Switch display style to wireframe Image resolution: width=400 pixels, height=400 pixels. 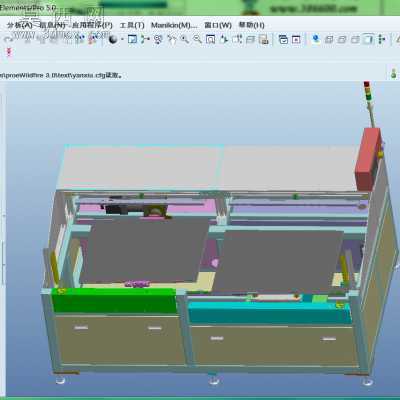(x=329, y=40)
